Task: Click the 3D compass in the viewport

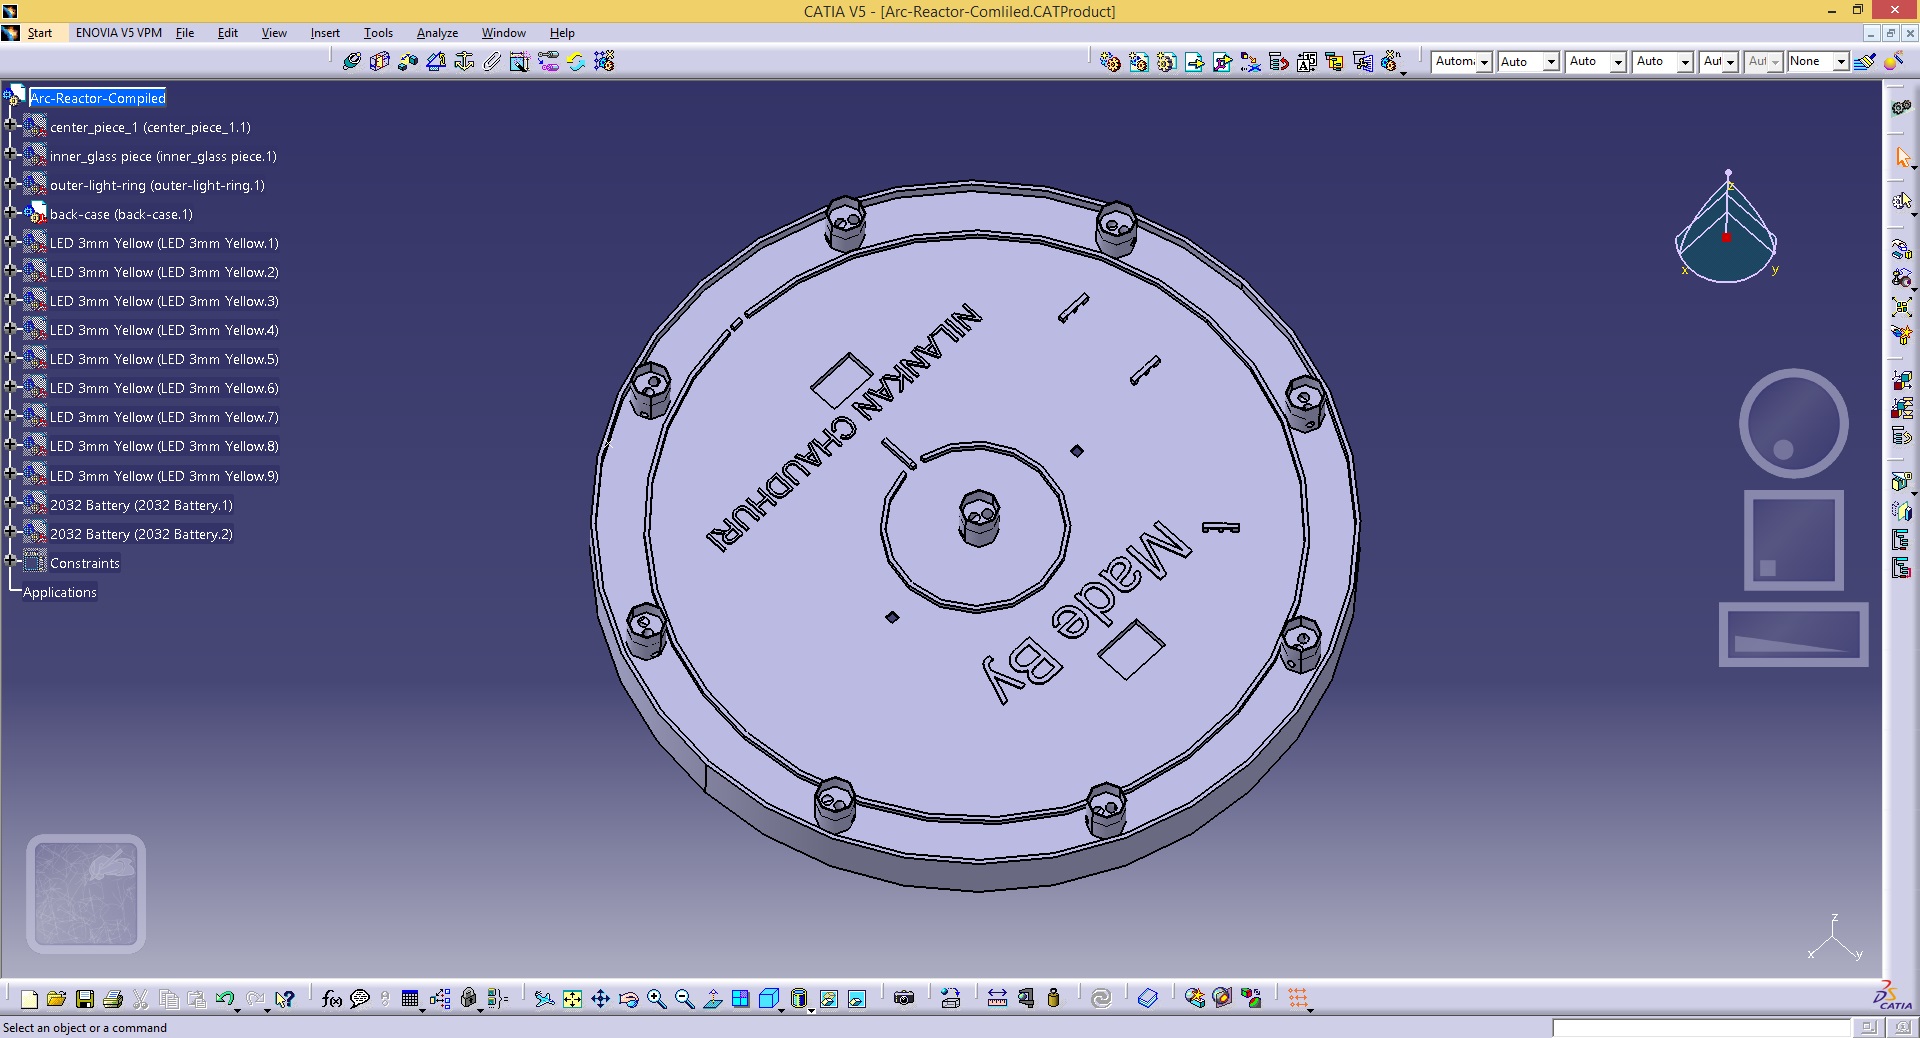Action: click(x=1727, y=228)
